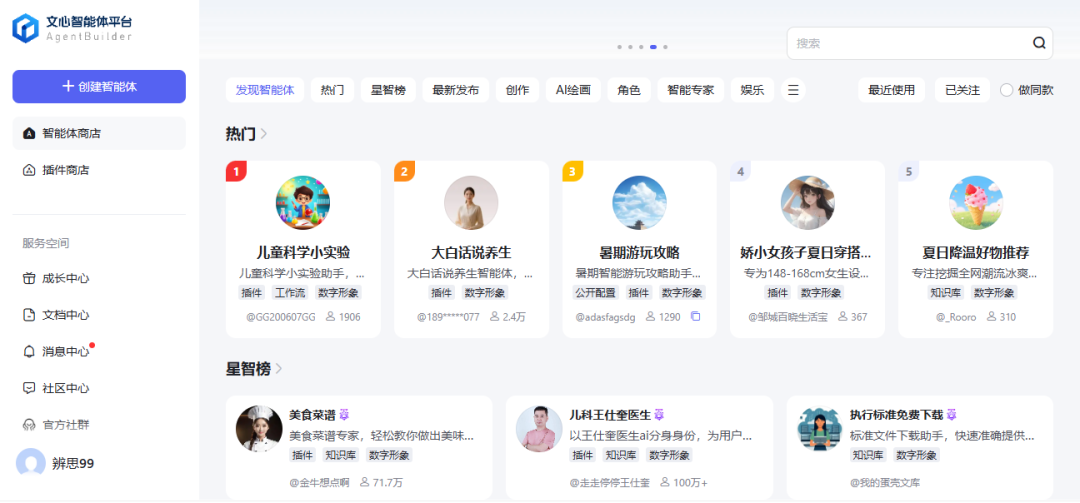
Task: Click the search magnifier icon
Action: 1039,43
